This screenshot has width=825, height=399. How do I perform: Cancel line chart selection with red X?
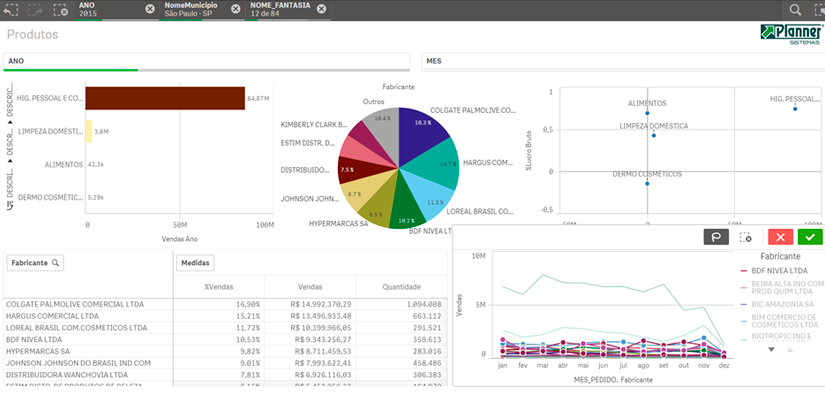[x=780, y=237]
